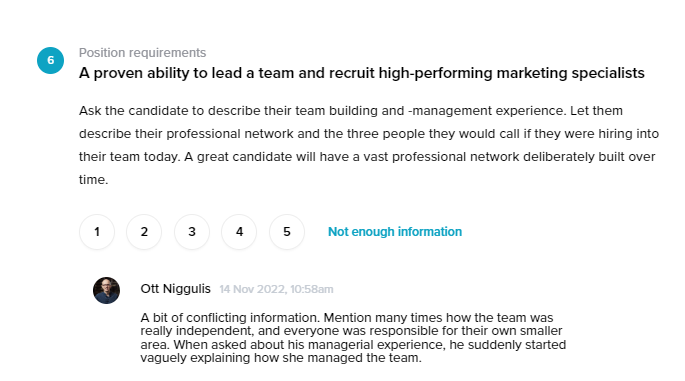Click the description line starting 'Ask the candidate'
Screen dimensions: 685x381
(x=351, y=111)
